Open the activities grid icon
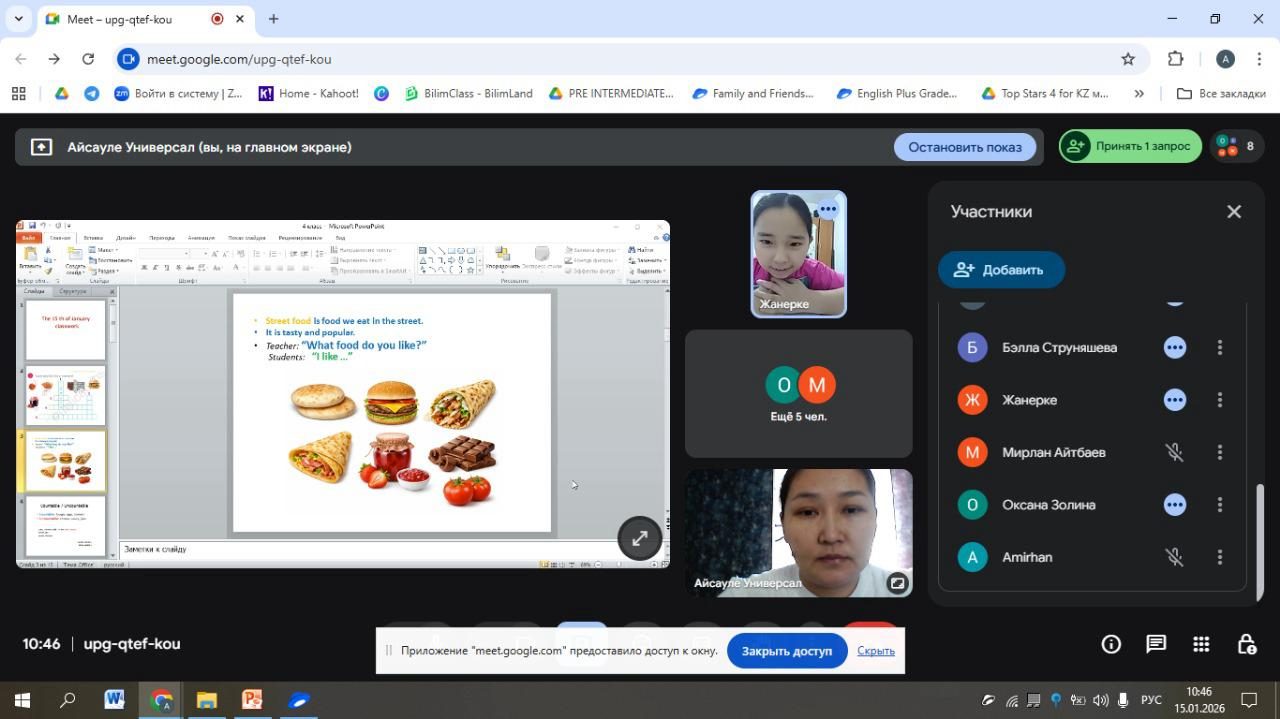The height and width of the screenshot is (719, 1280). point(1201,644)
